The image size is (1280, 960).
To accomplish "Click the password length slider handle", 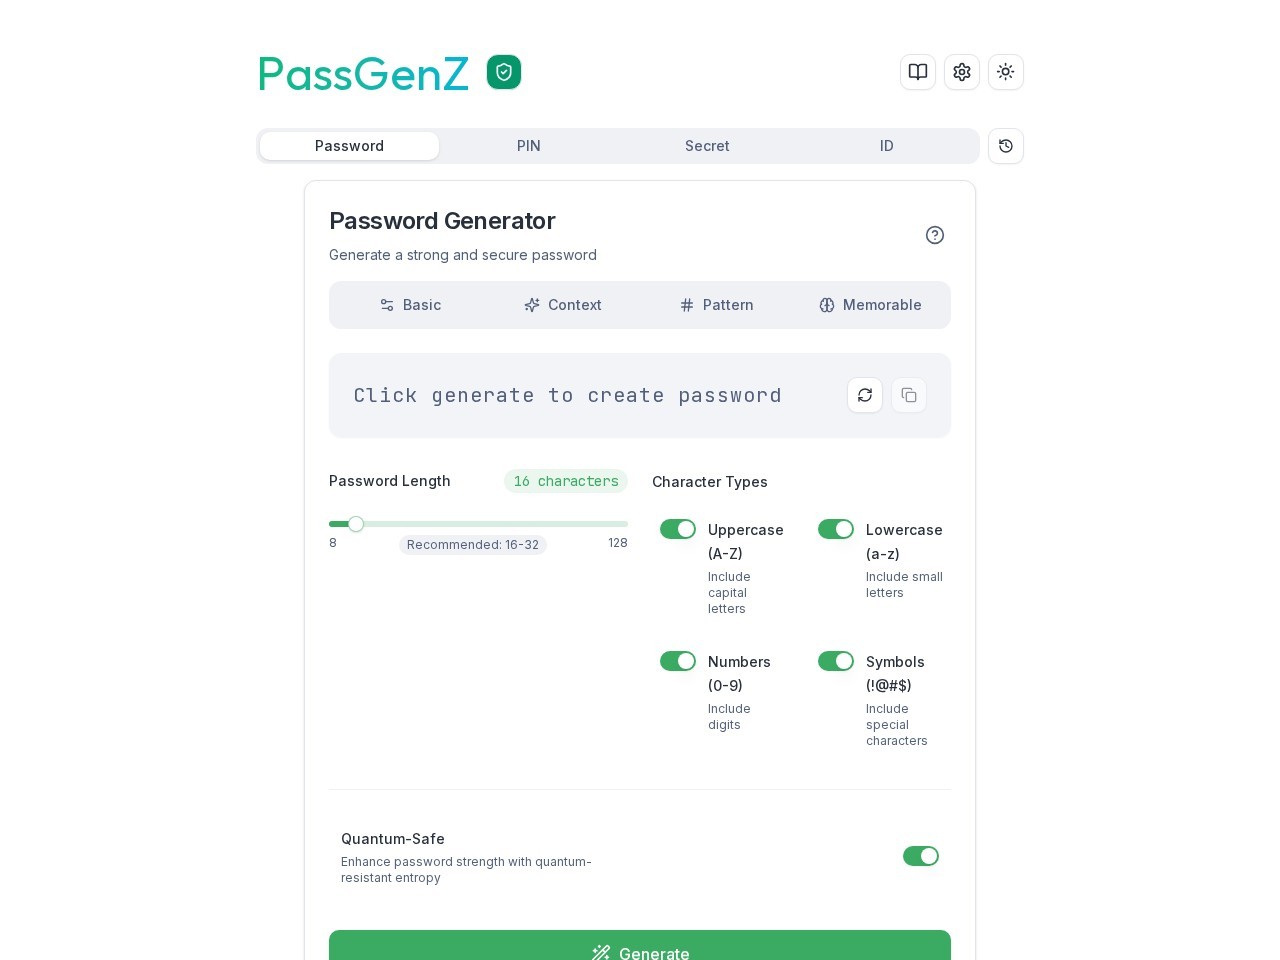I will 356,524.
